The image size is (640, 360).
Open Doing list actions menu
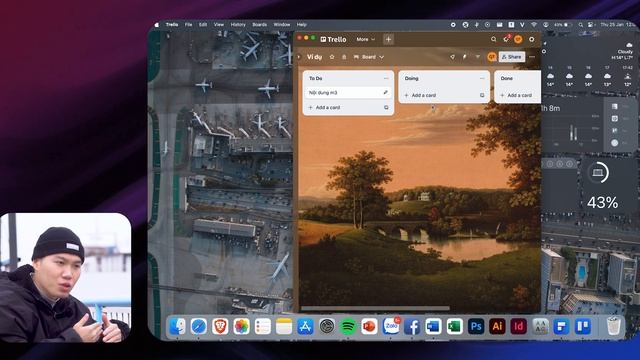482,78
